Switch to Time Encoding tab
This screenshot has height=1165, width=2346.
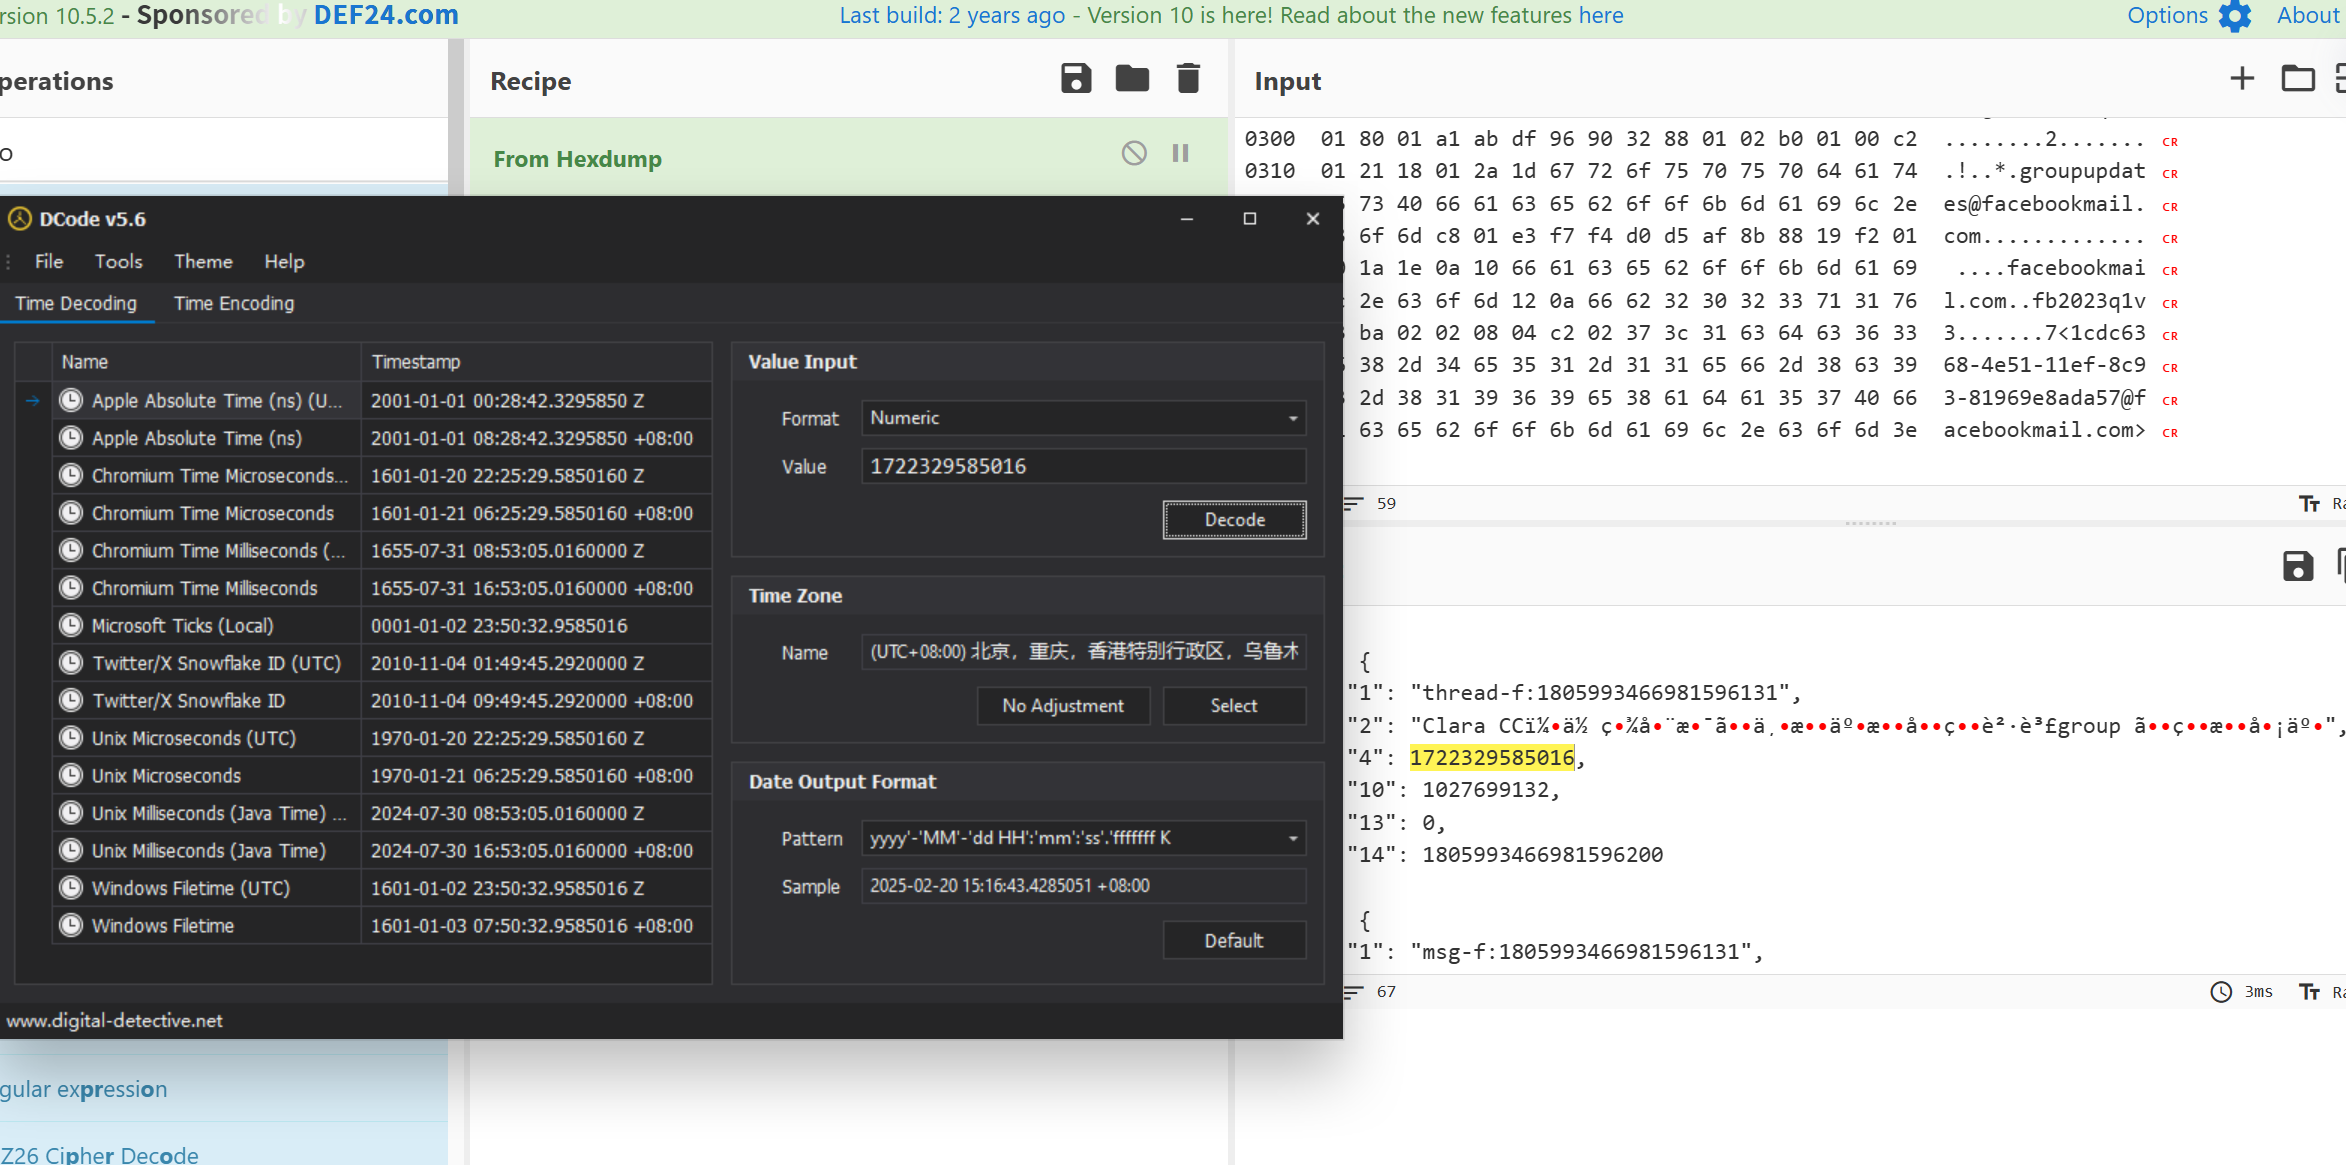[234, 303]
